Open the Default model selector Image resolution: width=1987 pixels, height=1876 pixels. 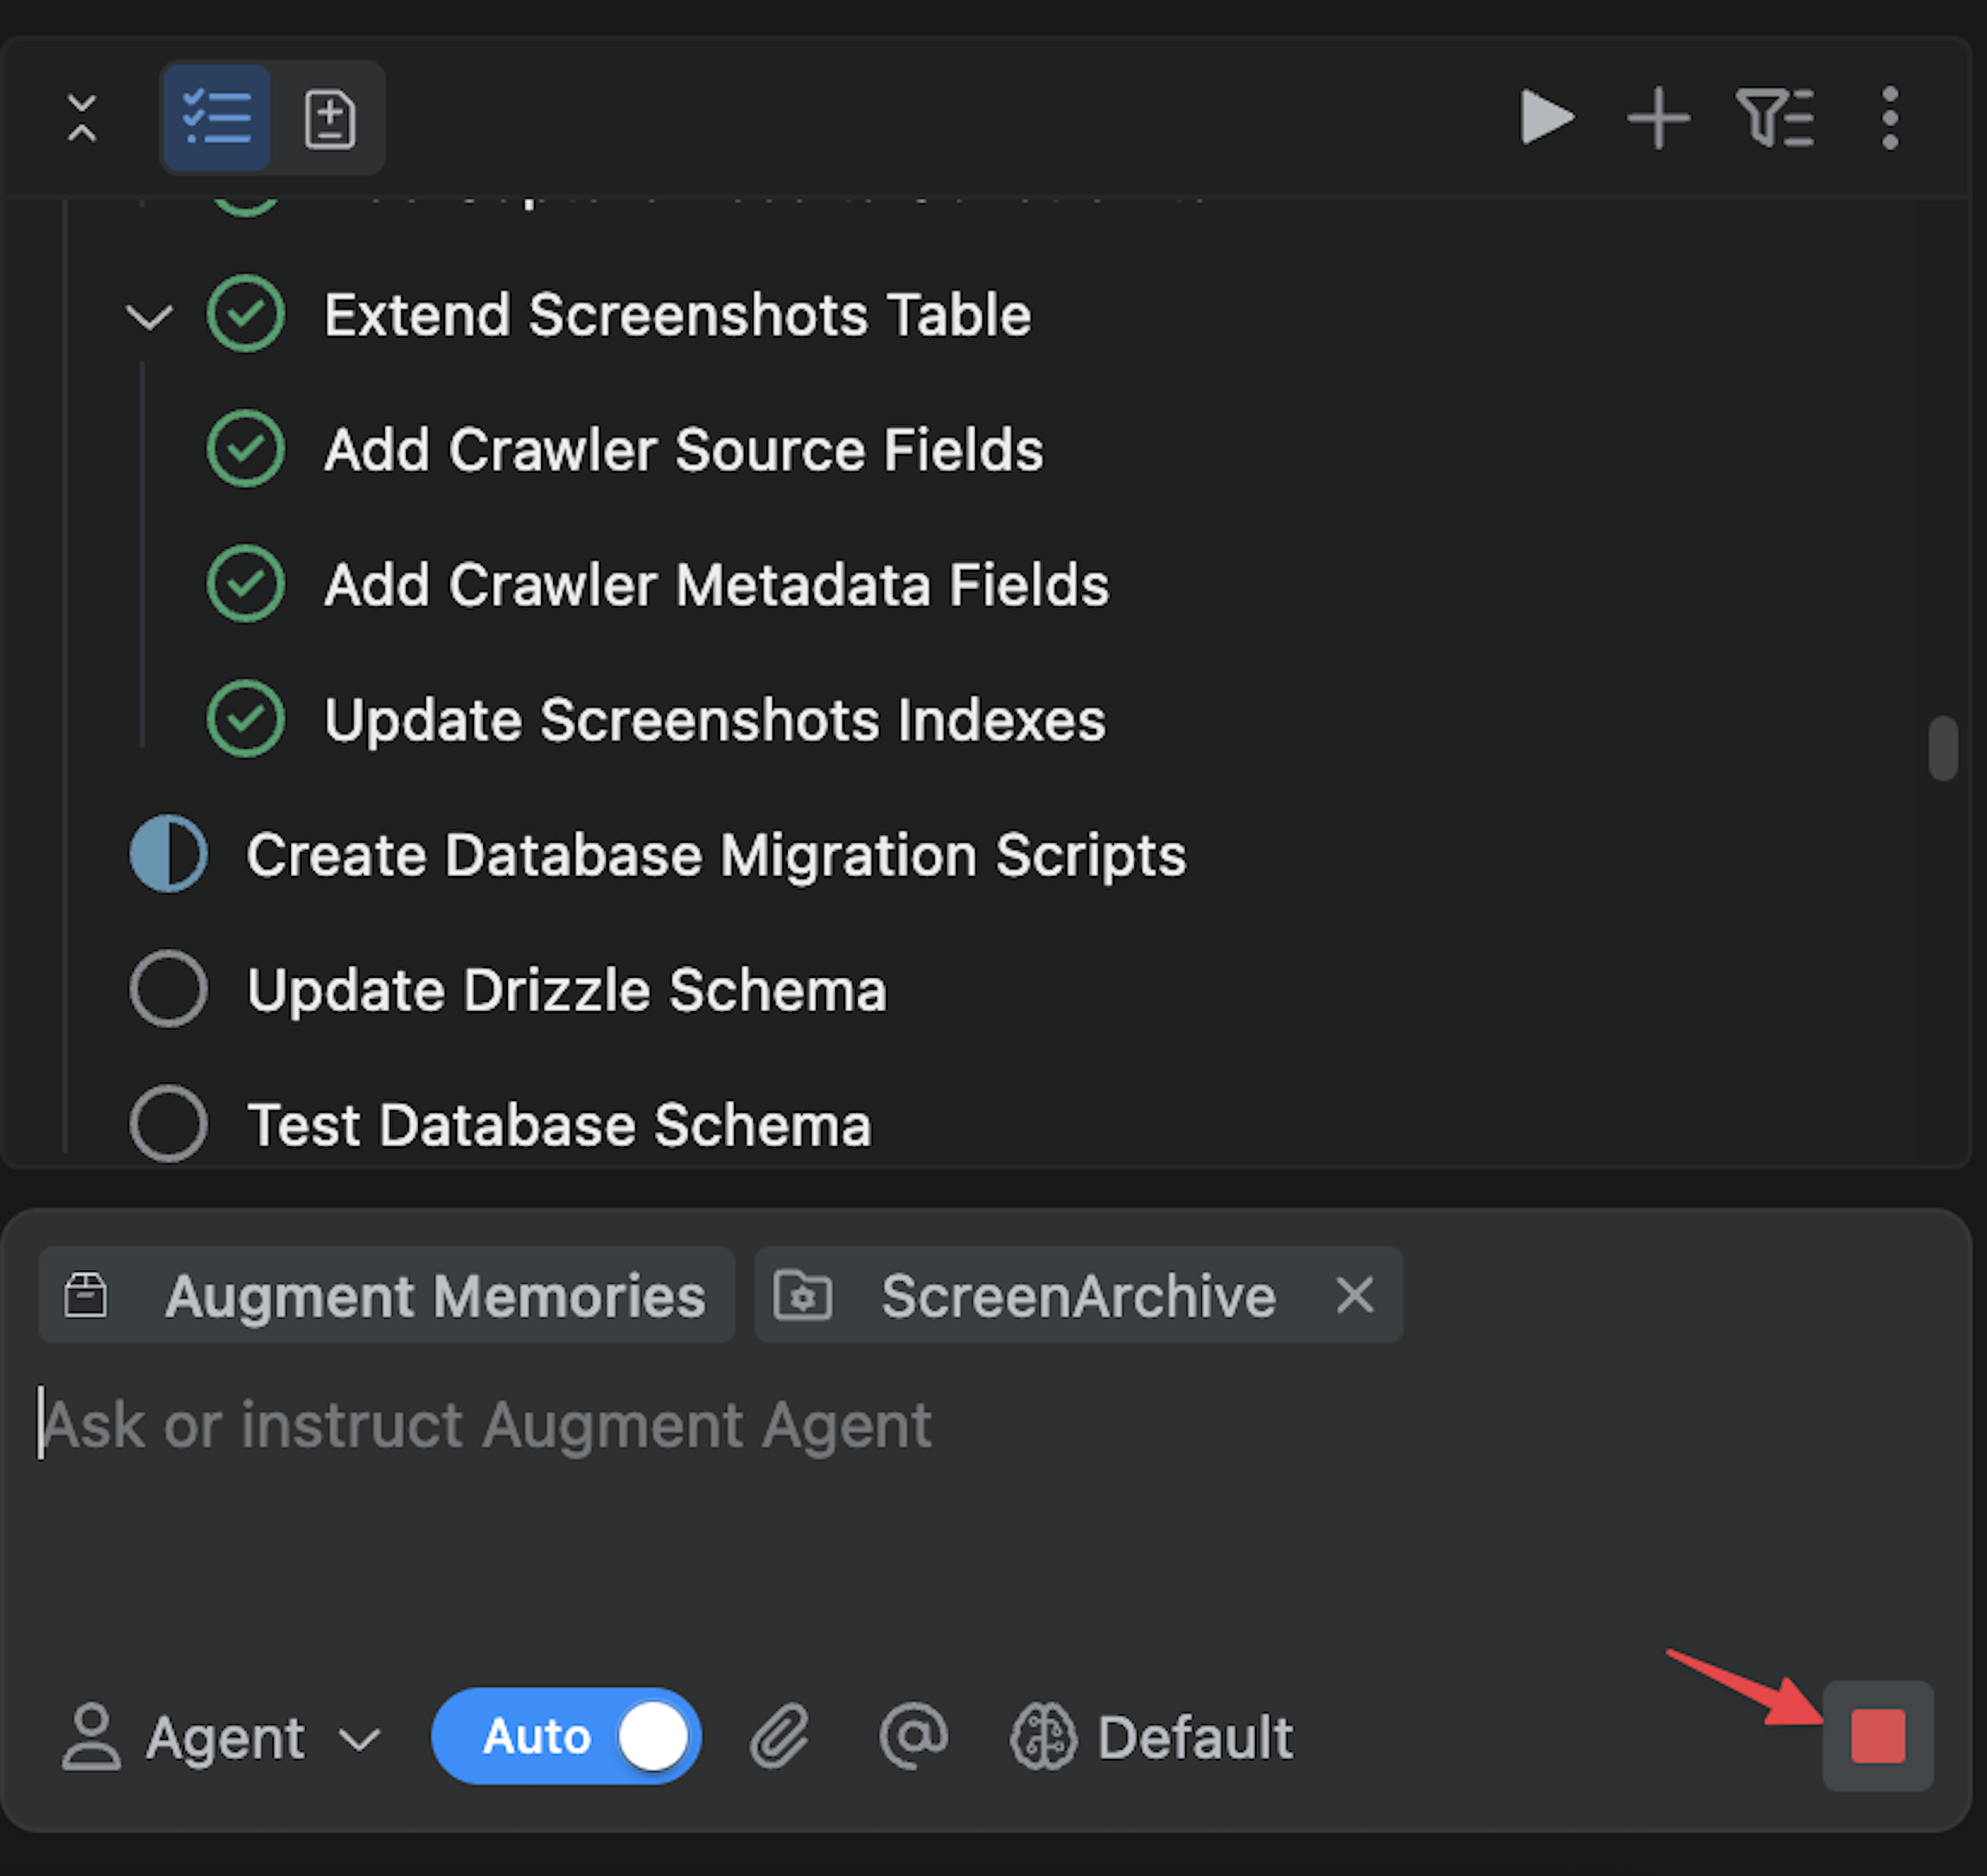[1150, 1737]
